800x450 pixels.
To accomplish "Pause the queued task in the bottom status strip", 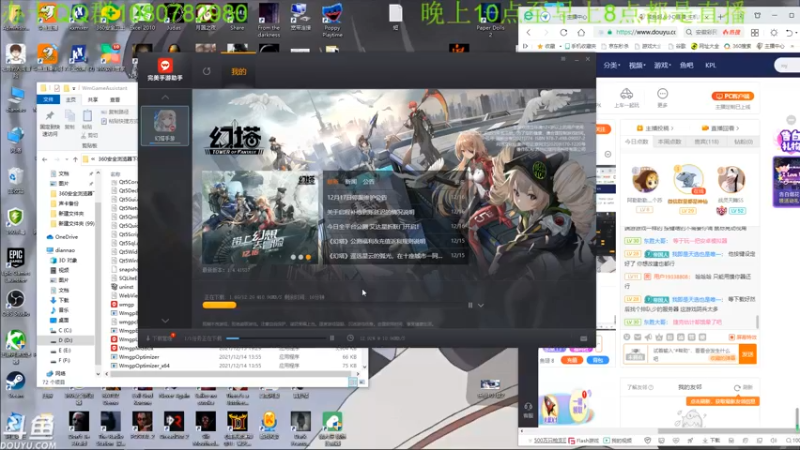I will coord(332,338).
